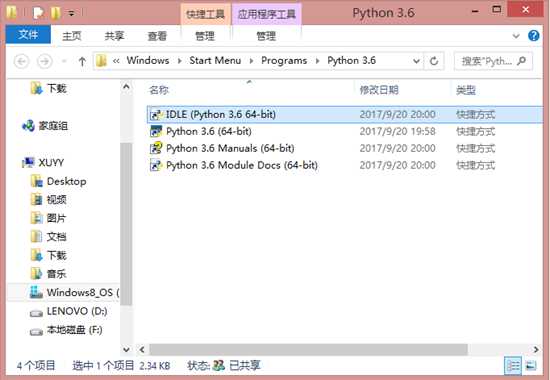Expand the arrow after Windows breadcrumb
Viewport: 550px width, 380px height.
[180, 61]
